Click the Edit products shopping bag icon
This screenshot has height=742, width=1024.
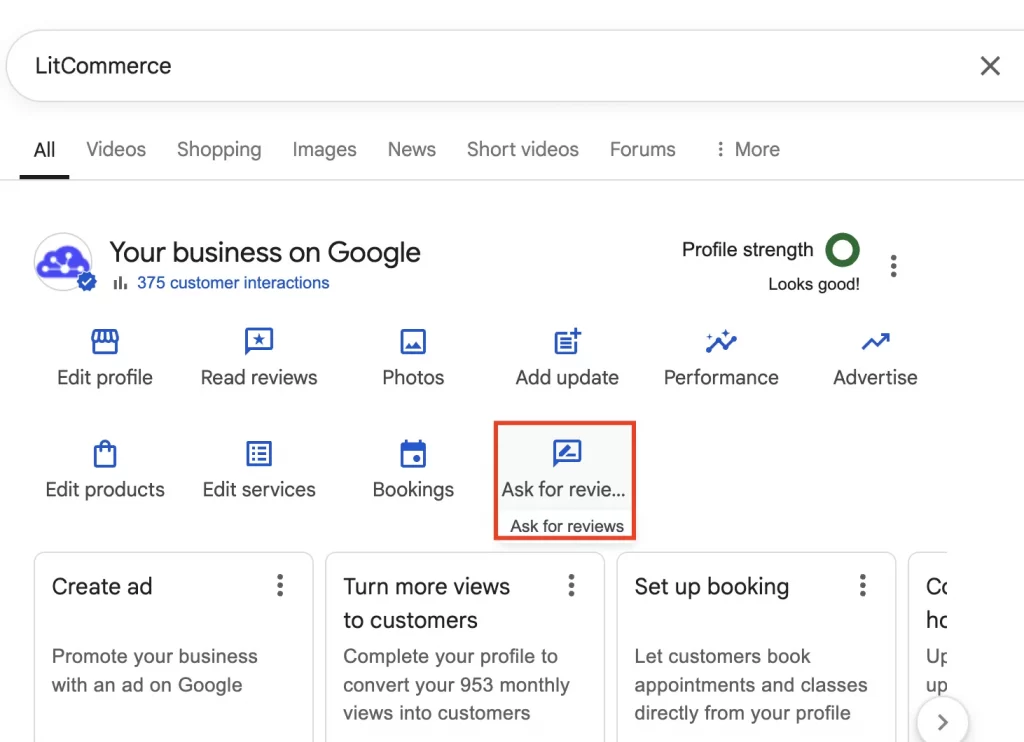click(x=105, y=454)
